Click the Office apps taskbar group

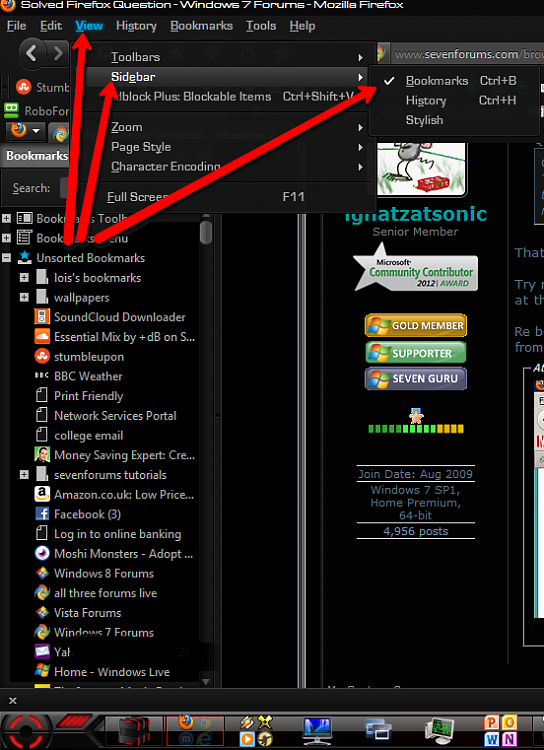click(500, 731)
